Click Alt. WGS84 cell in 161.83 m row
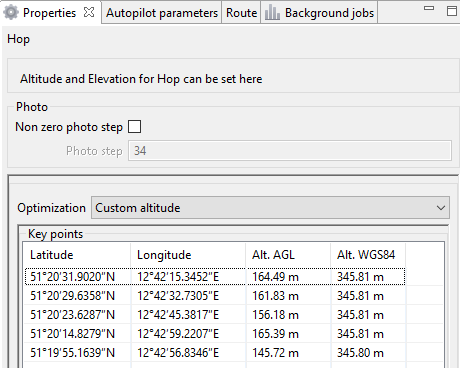This screenshot has height=368, width=460. coord(368,296)
